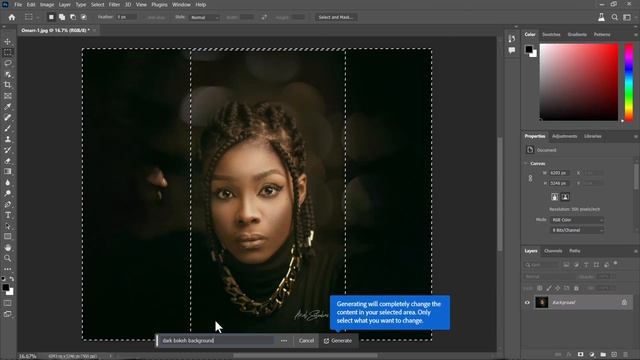The image size is (640, 360).
Task: Switch to the Adjustments tab
Action: [x=564, y=136]
